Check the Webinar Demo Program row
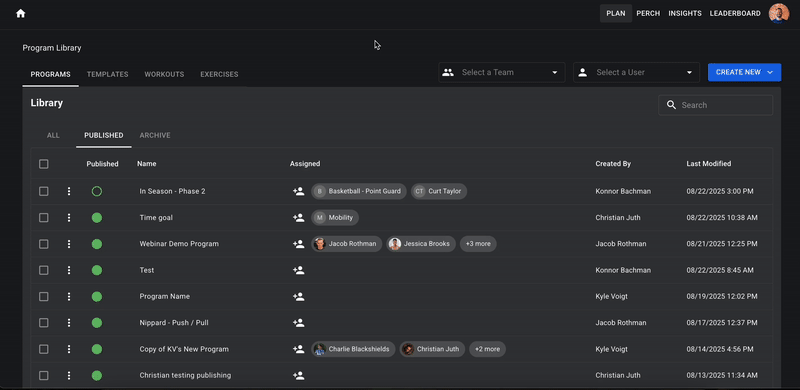Viewport: 800px width, 390px height. coord(44,244)
